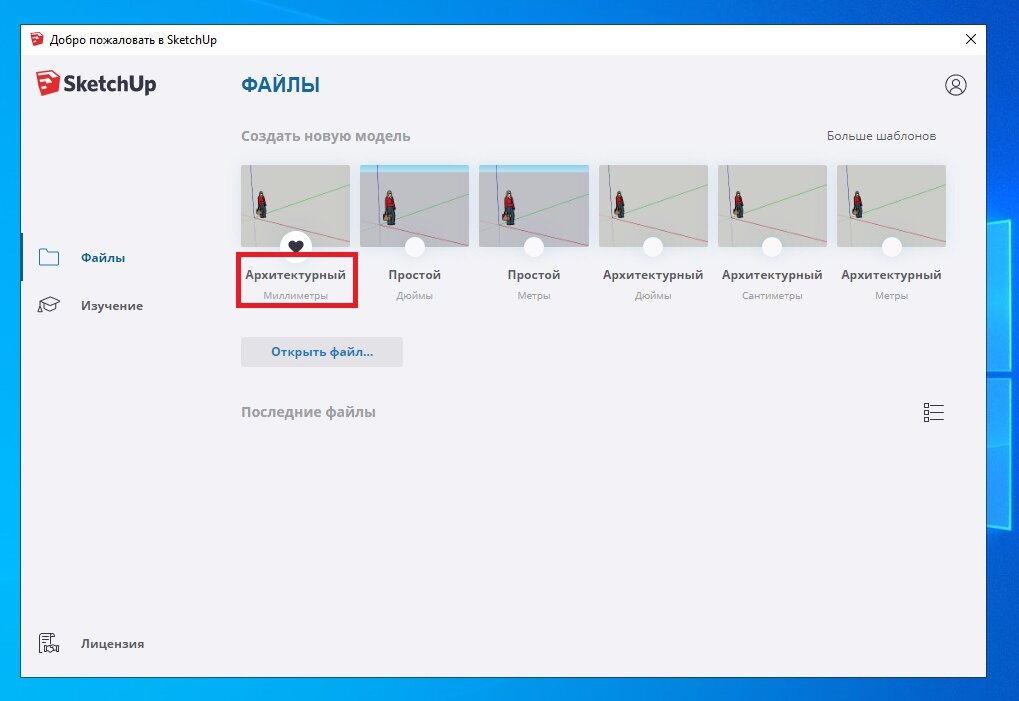Select the Простой Дюймы template thumbnail
Image resolution: width=1019 pixels, height=701 pixels.
click(415, 206)
